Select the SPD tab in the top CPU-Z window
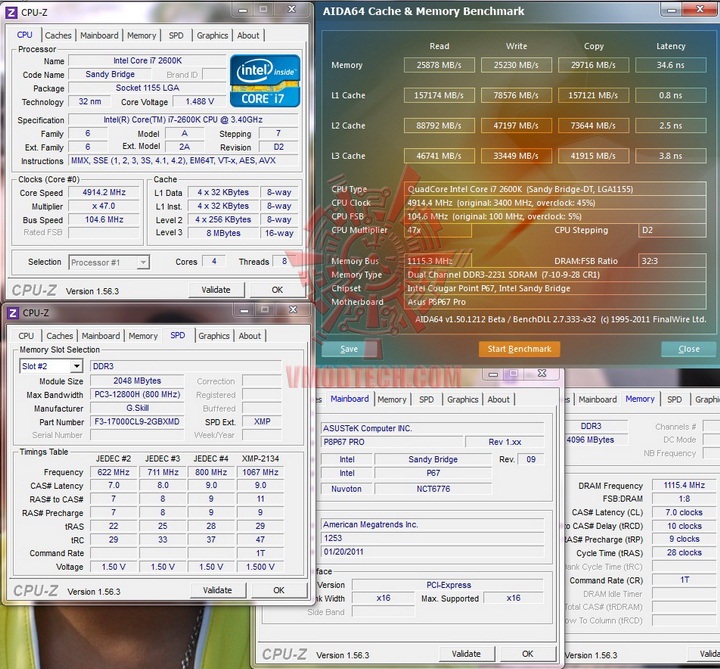This screenshot has height=669, width=720. point(176,35)
